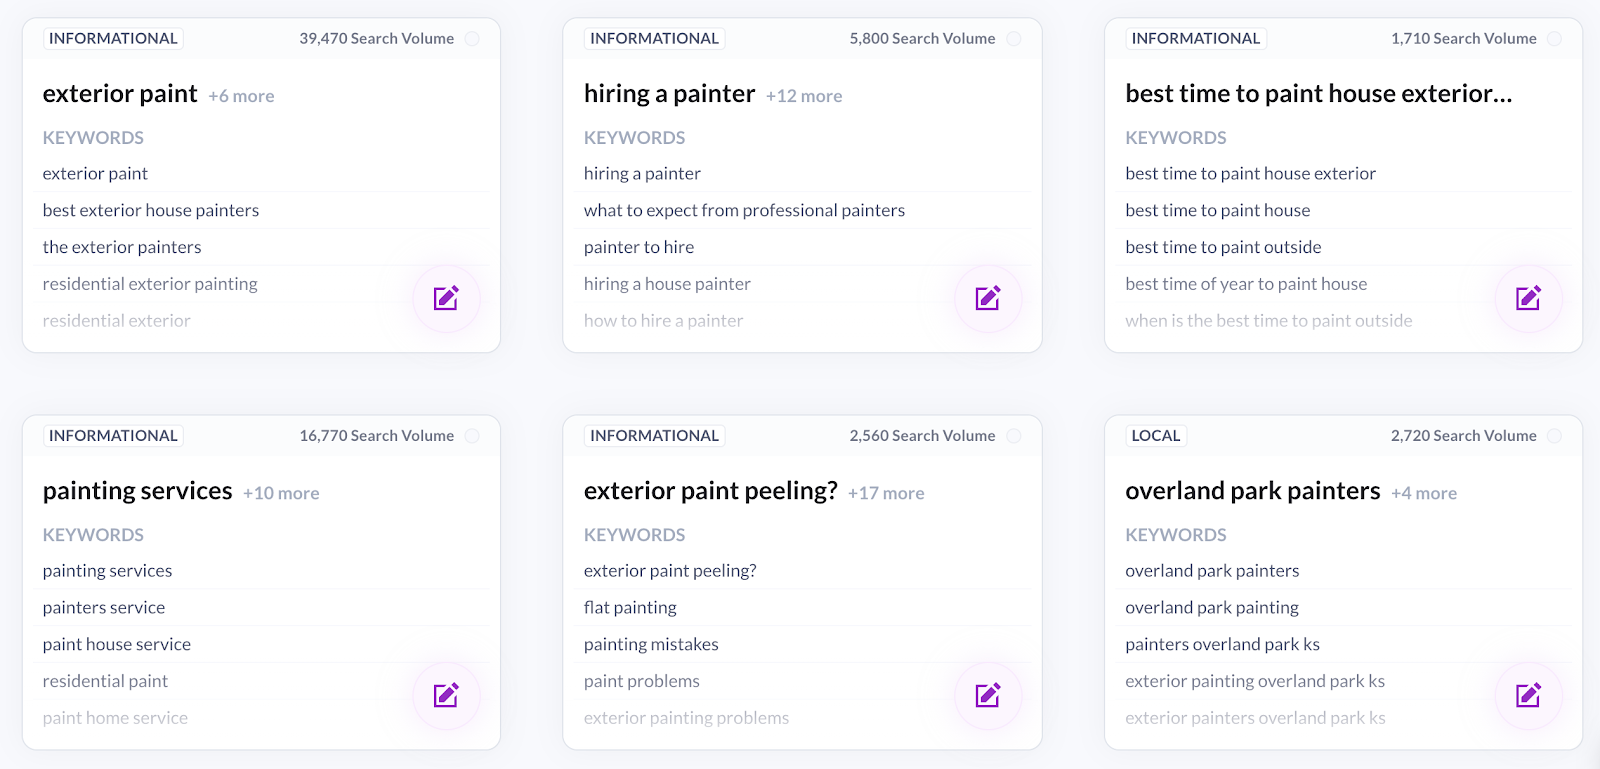Select the exterior paint peeling cluster circle
Viewport: 1600px width, 769px height.
[x=1014, y=436]
